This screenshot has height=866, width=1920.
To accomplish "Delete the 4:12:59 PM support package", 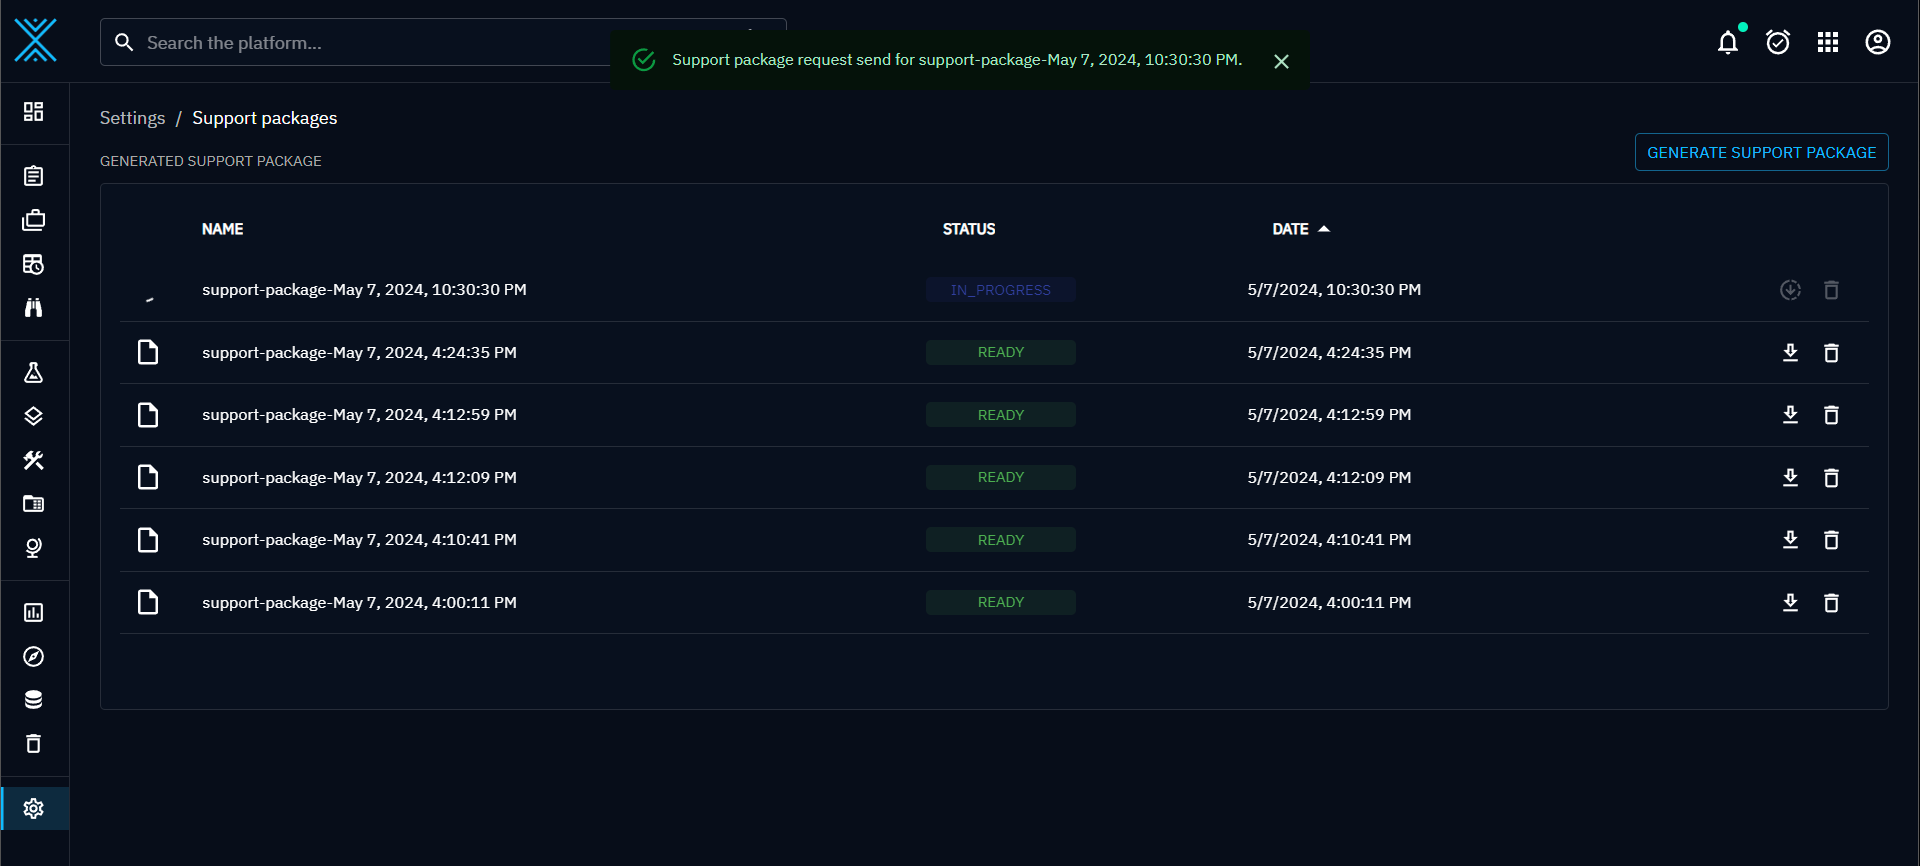I will tap(1831, 415).
